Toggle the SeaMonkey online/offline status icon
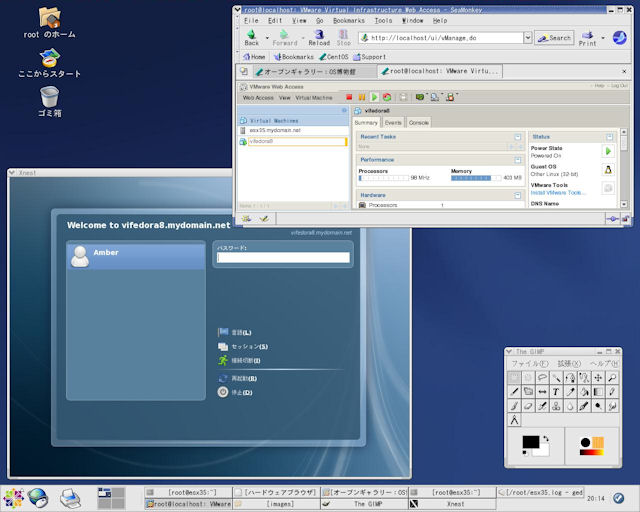The height and width of the screenshot is (512, 640). (612, 219)
